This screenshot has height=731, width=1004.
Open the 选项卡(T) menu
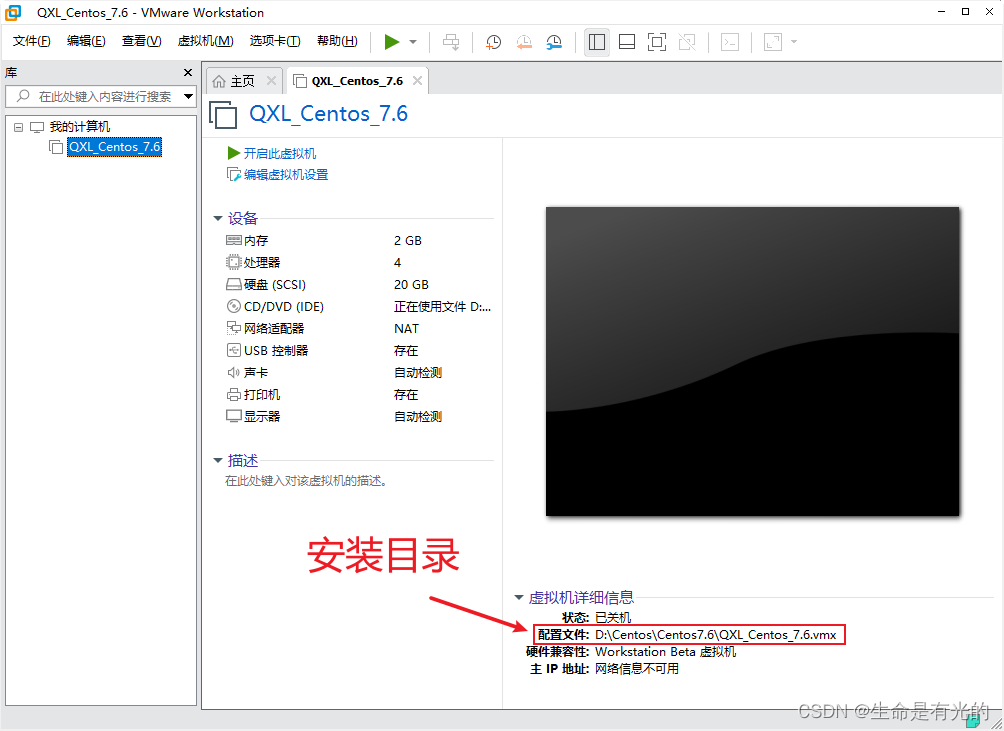[275, 41]
